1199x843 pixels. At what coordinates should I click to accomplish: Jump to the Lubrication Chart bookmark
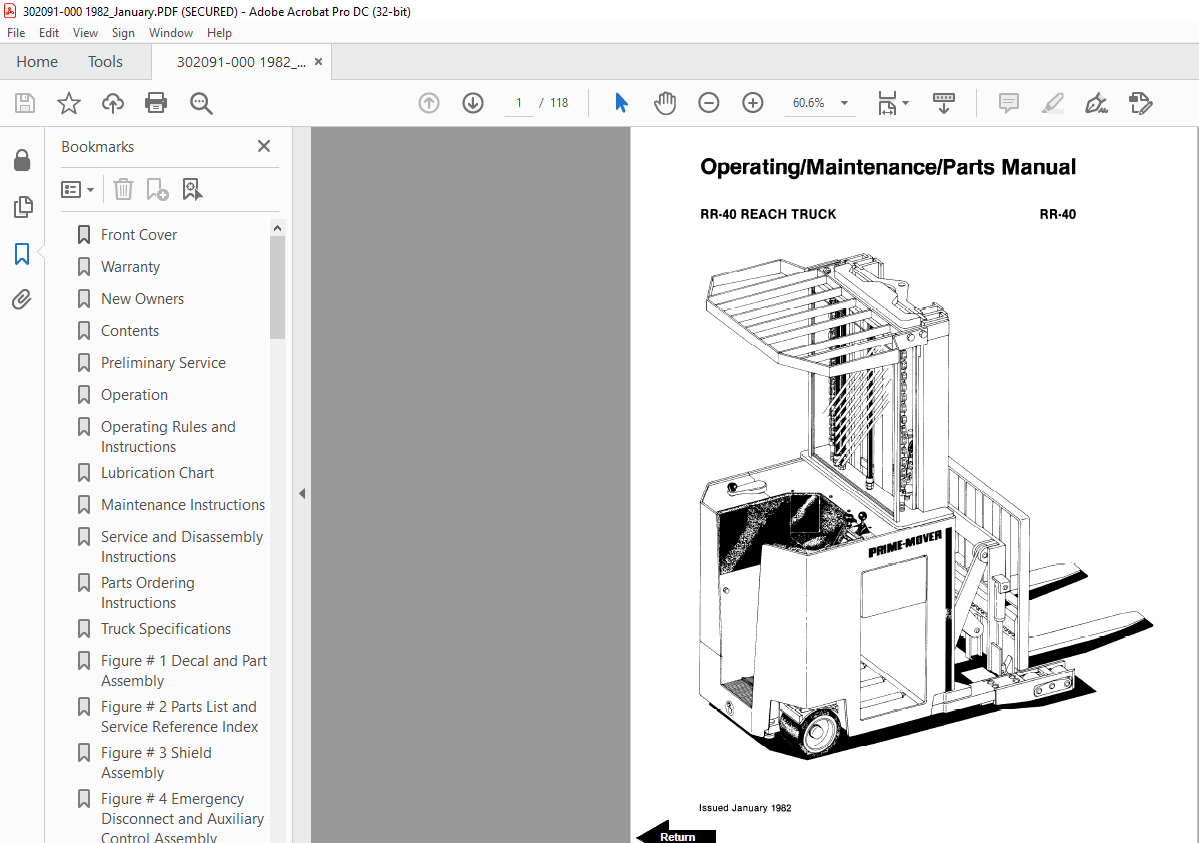tap(158, 474)
